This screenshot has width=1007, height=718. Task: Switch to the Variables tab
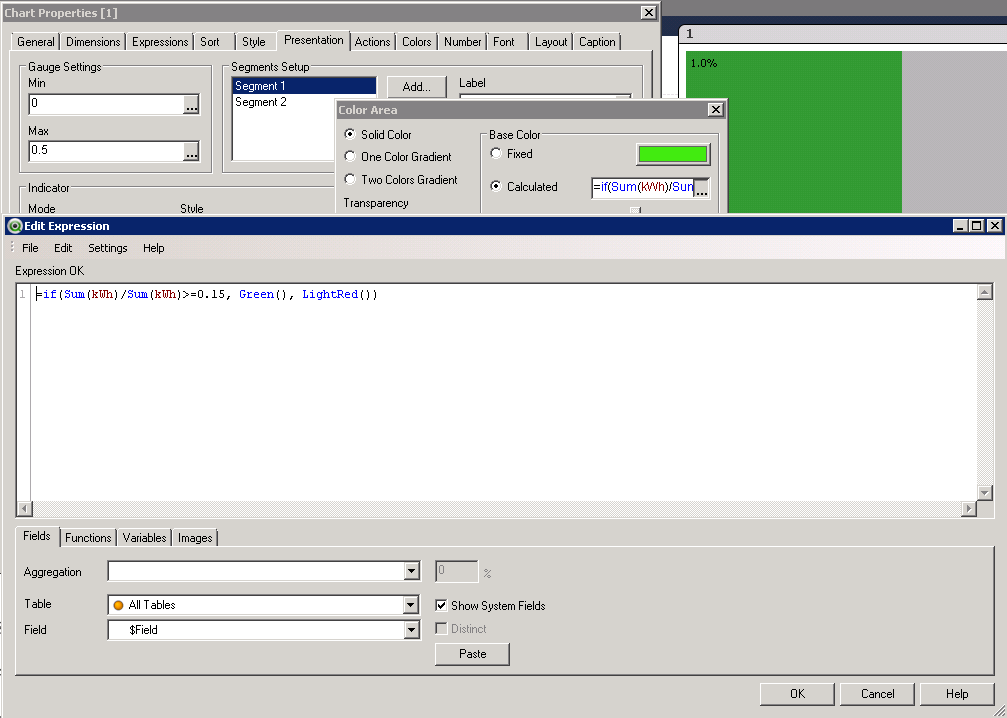pyautogui.click(x=144, y=538)
